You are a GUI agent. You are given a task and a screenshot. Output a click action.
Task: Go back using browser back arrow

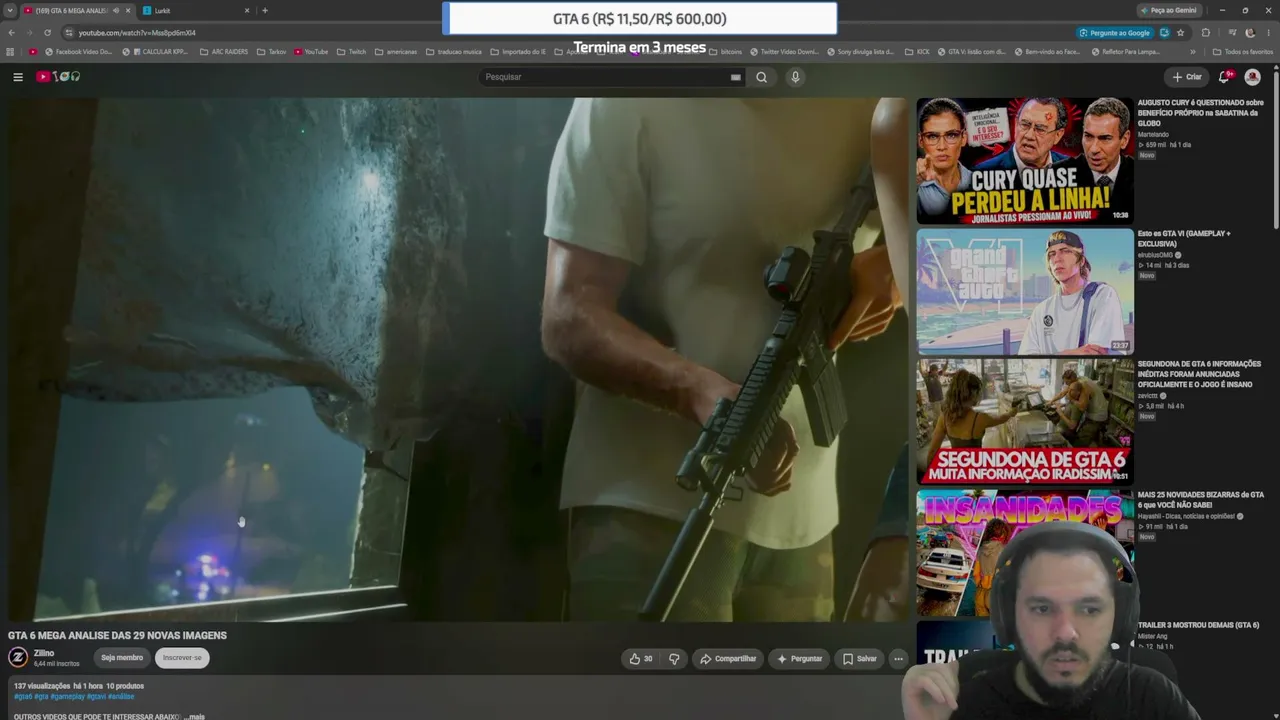11,33
